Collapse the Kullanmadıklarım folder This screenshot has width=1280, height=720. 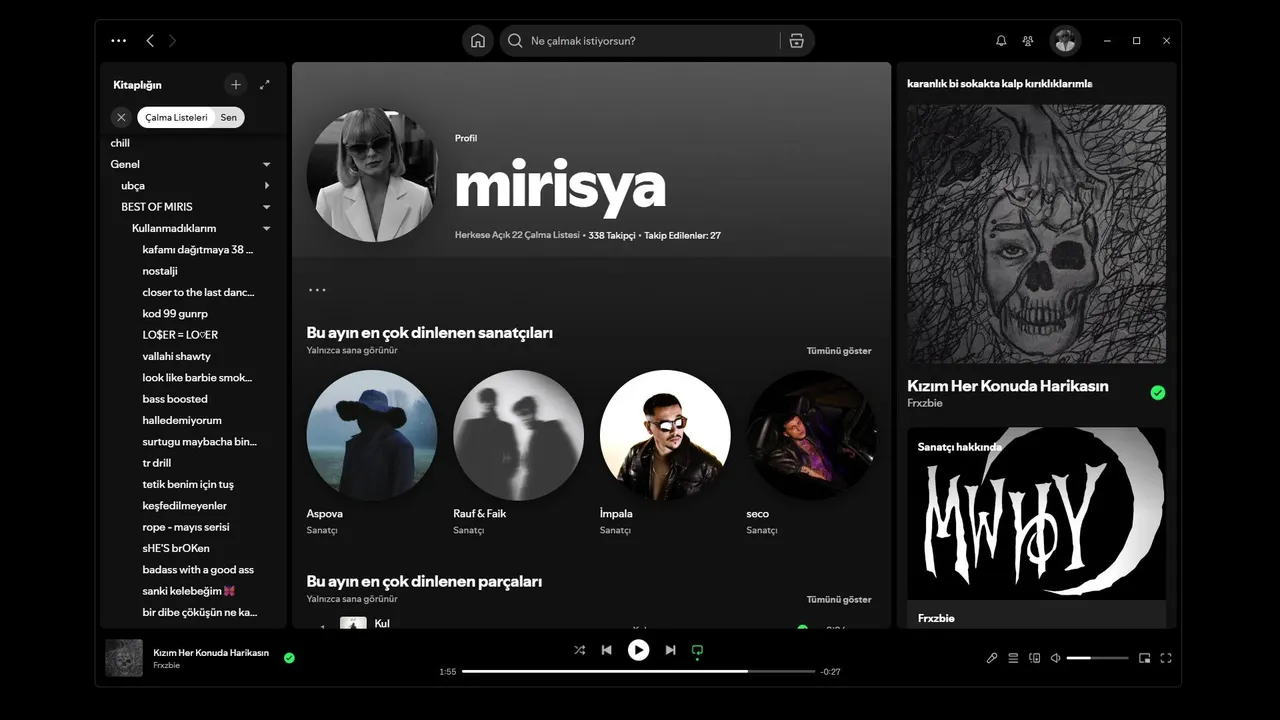point(267,229)
